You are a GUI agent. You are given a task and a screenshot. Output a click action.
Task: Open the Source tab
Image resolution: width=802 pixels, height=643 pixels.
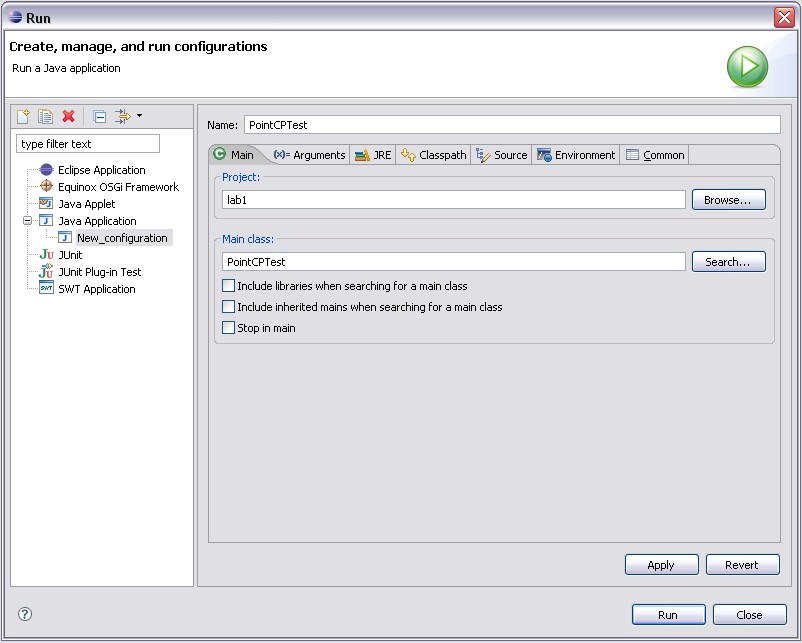[502, 155]
